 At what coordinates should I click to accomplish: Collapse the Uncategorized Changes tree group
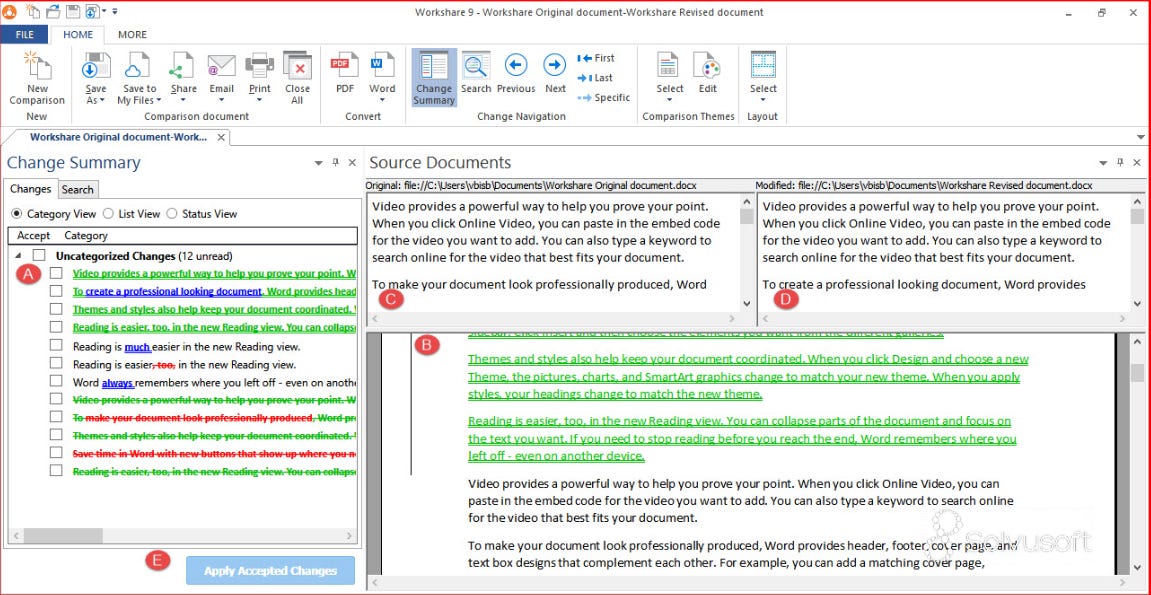pyautogui.click(x=18, y=256)
